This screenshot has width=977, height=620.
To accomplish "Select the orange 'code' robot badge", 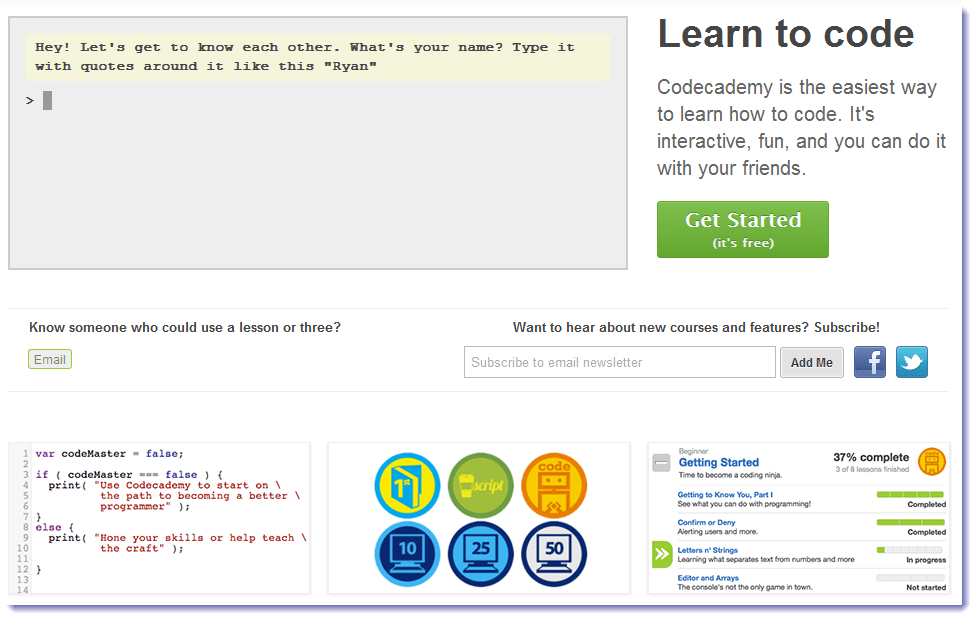I will tap(554, 486).
